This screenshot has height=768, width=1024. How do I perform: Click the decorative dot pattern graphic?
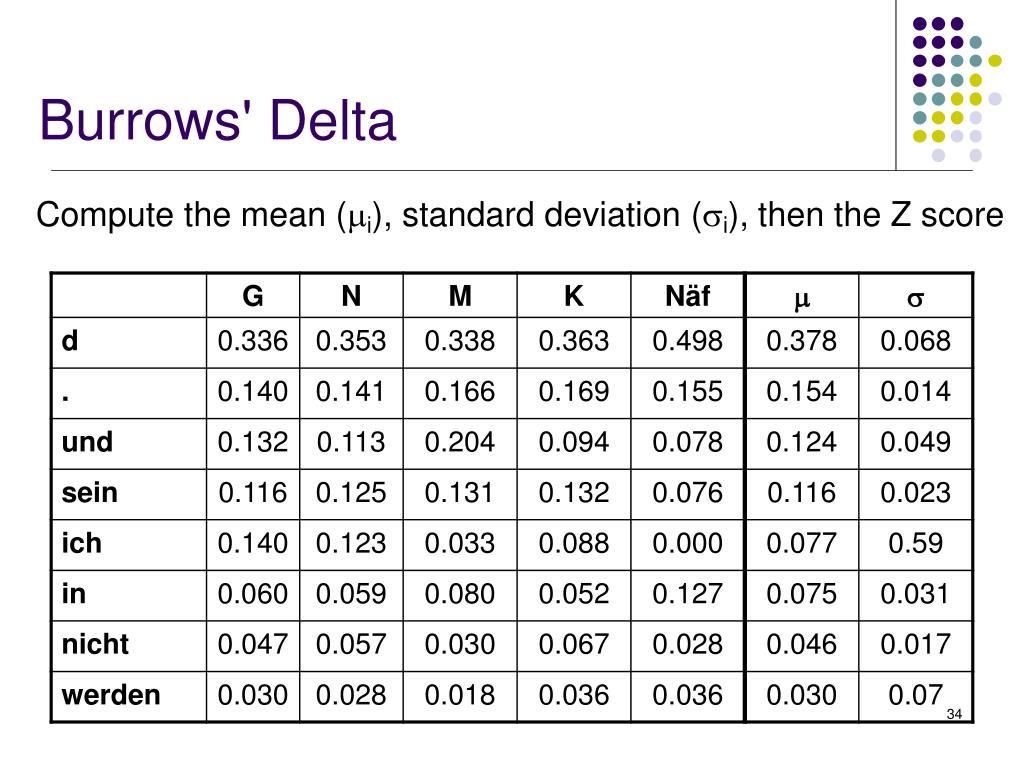coord(957,89)
